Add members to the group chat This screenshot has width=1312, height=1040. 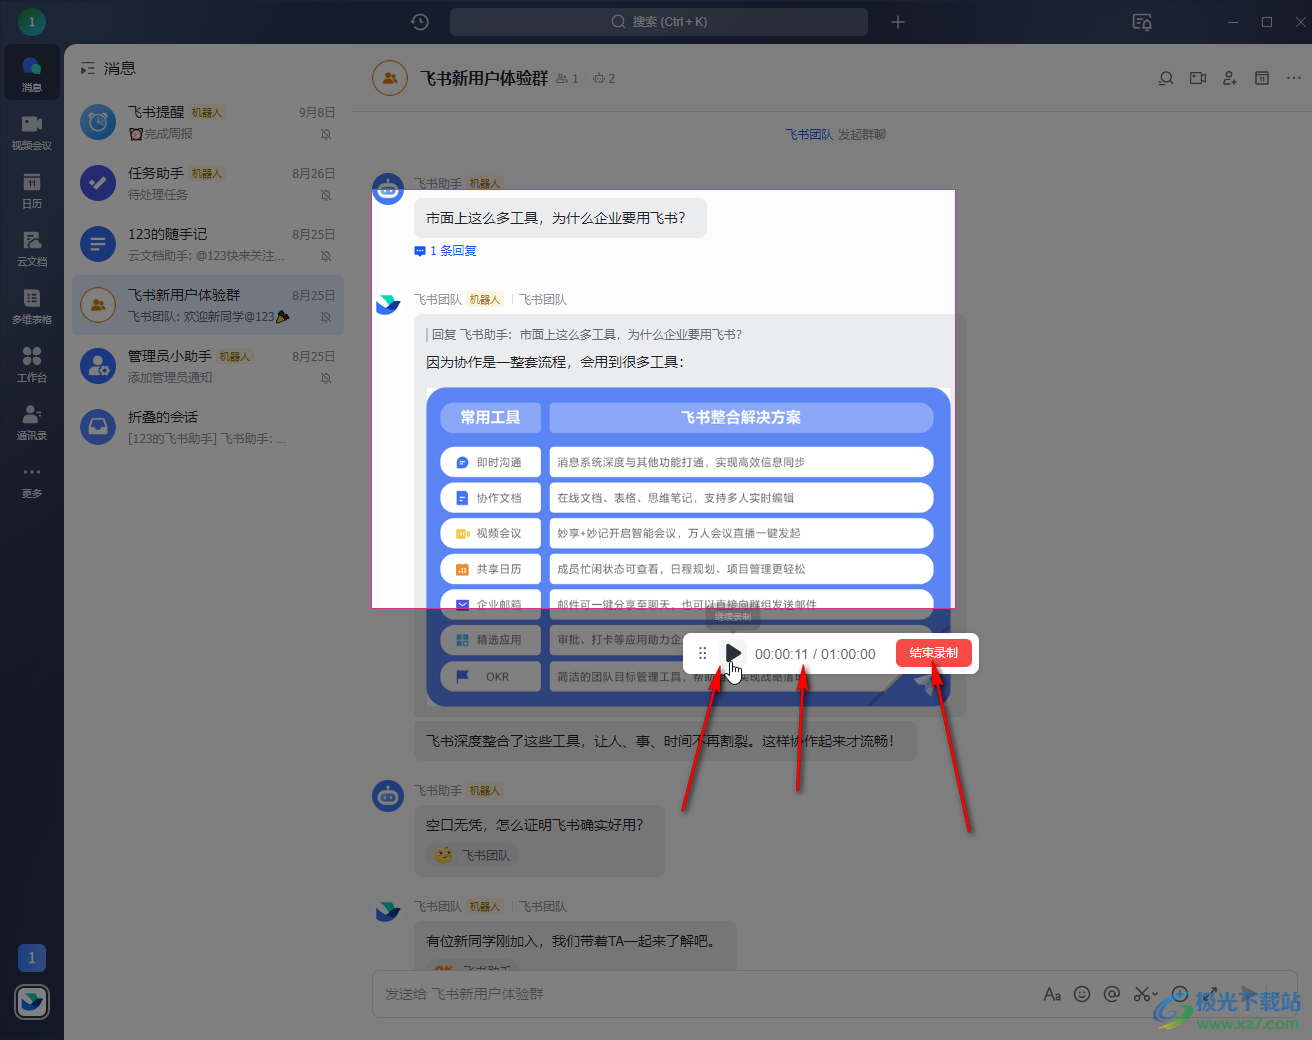pyautogui.click(x=1230, y=78)
